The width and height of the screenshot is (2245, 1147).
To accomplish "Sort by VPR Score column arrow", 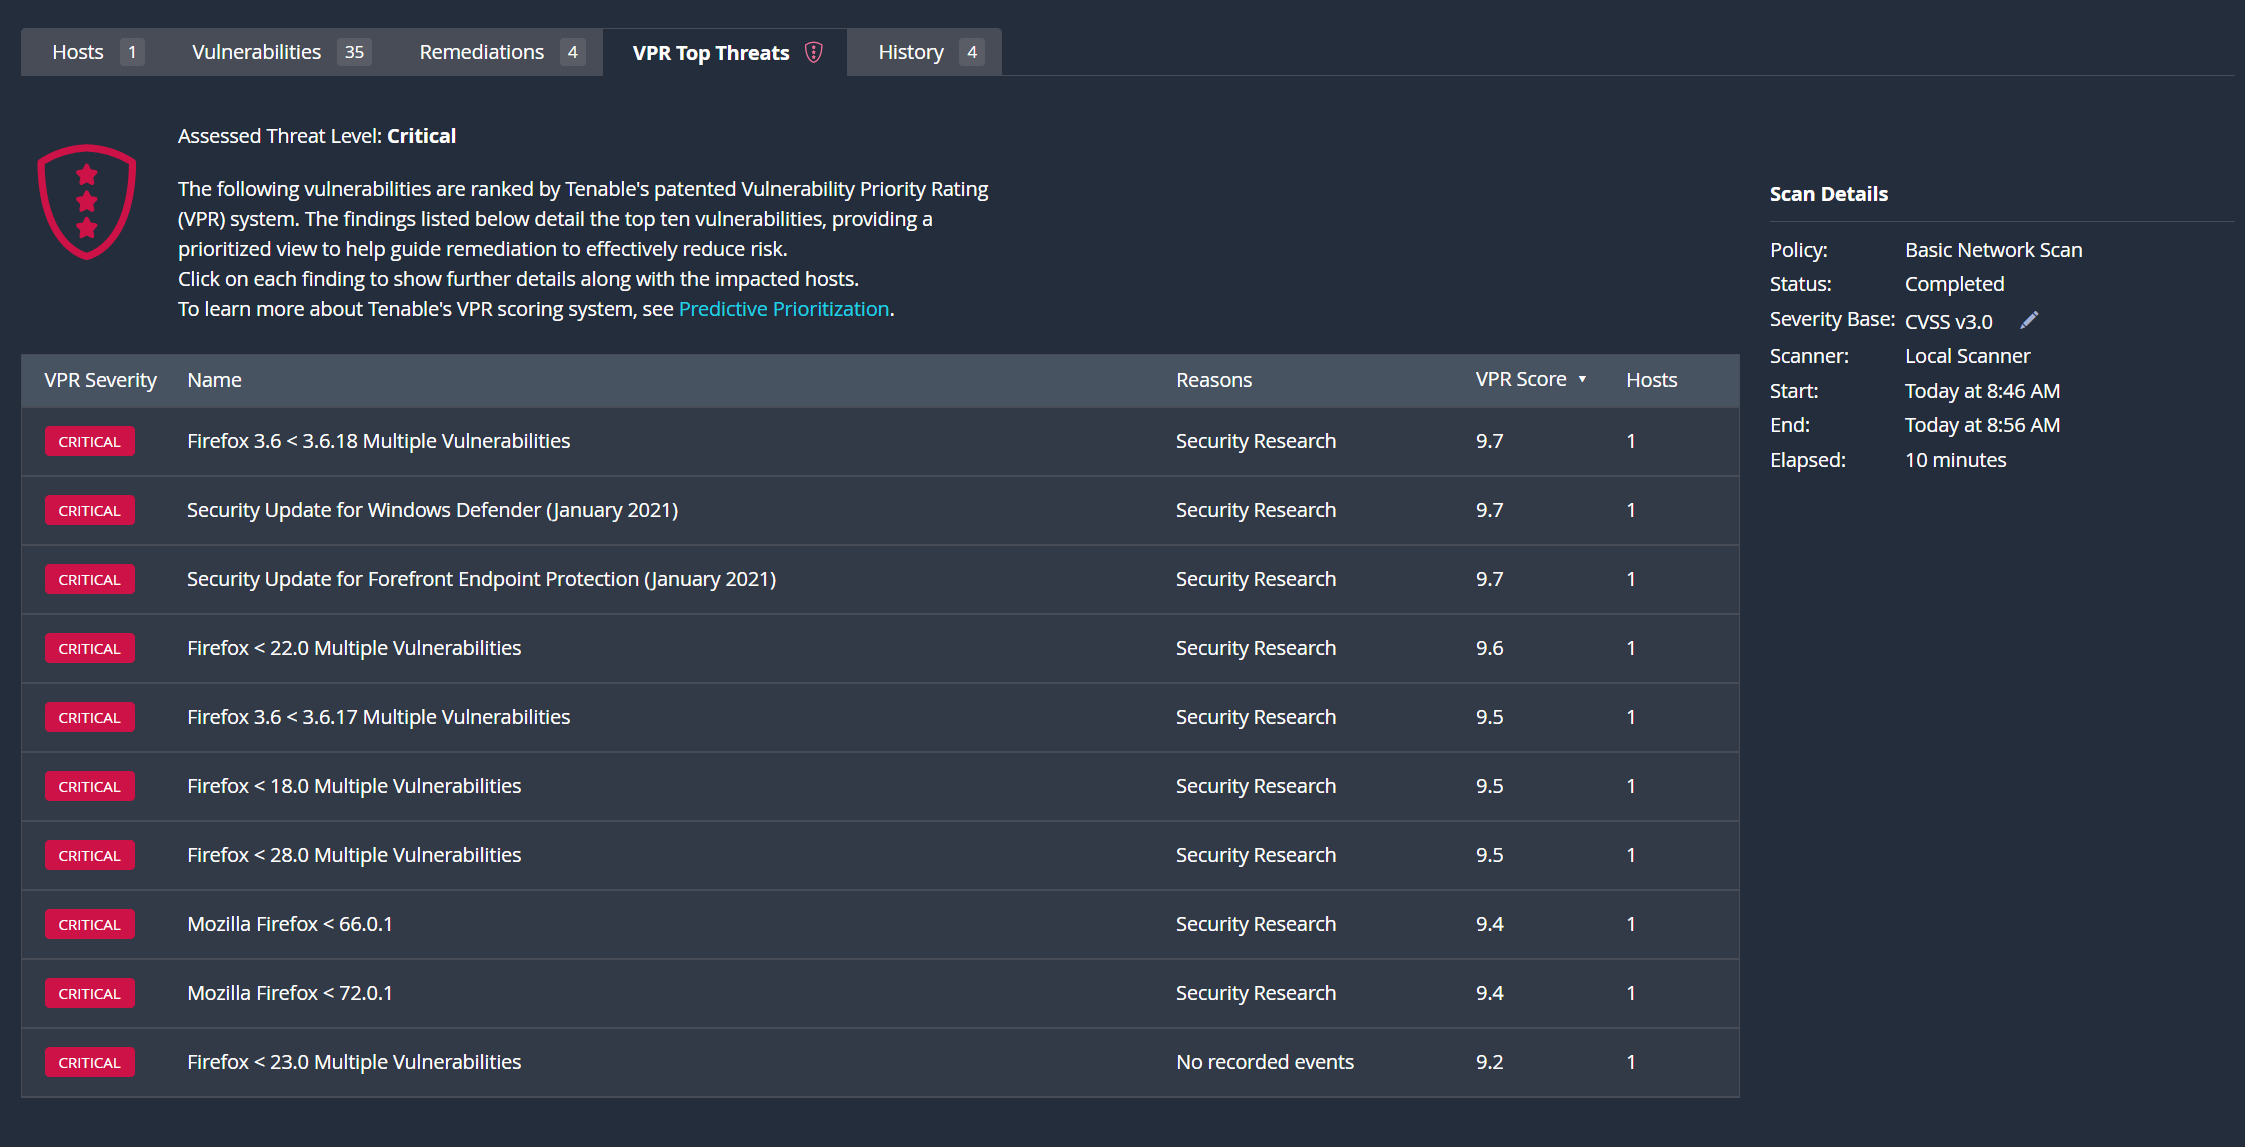I will click(1582, 380).
